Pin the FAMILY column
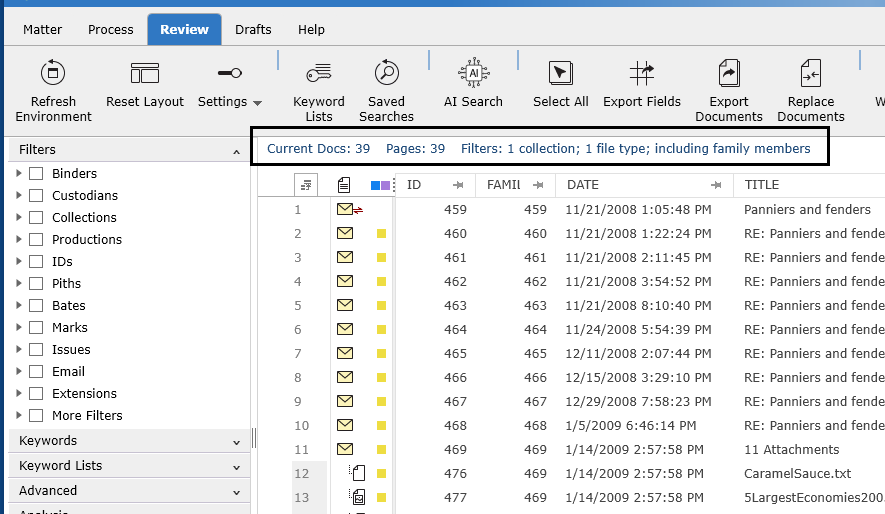 [x=538, y=184]
